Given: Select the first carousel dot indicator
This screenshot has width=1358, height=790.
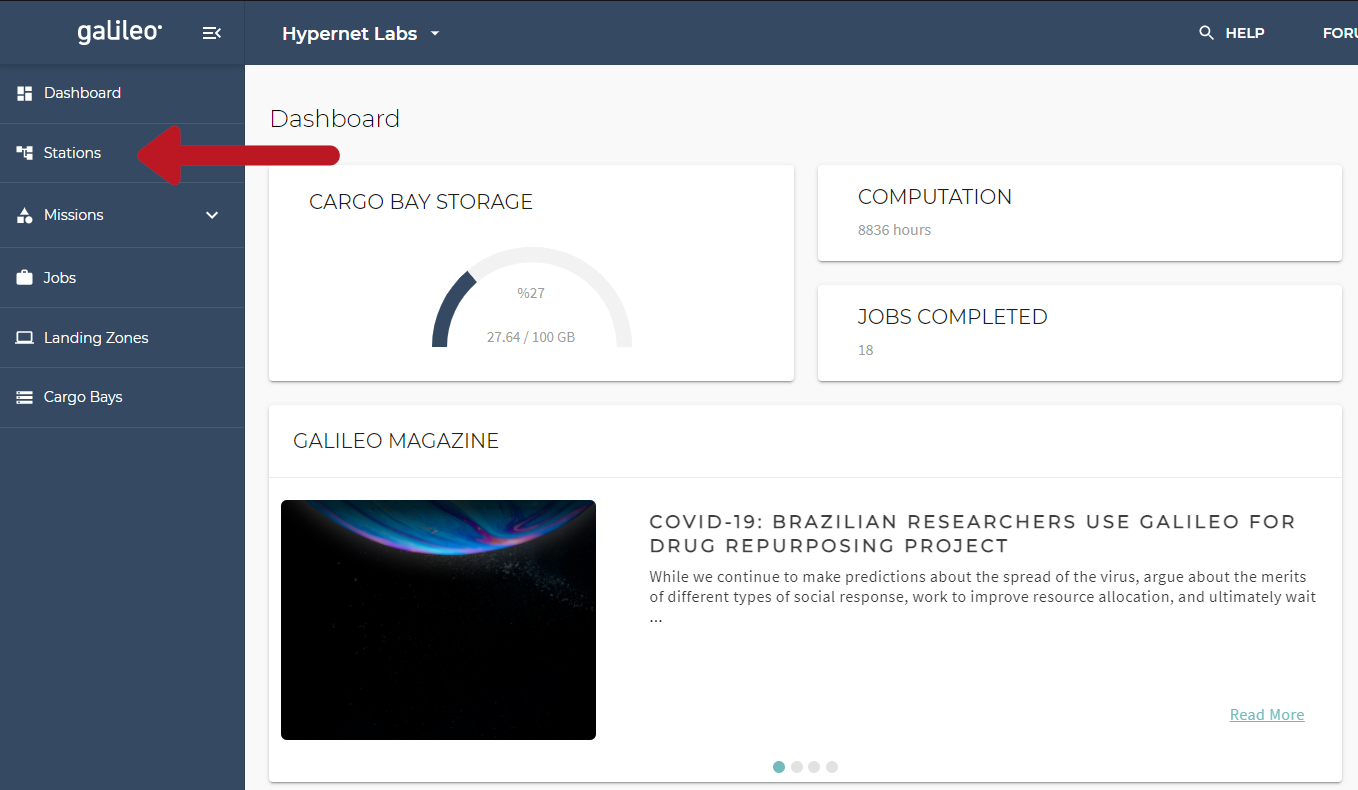Looking at the screenshot, I should tap(779, 767).
